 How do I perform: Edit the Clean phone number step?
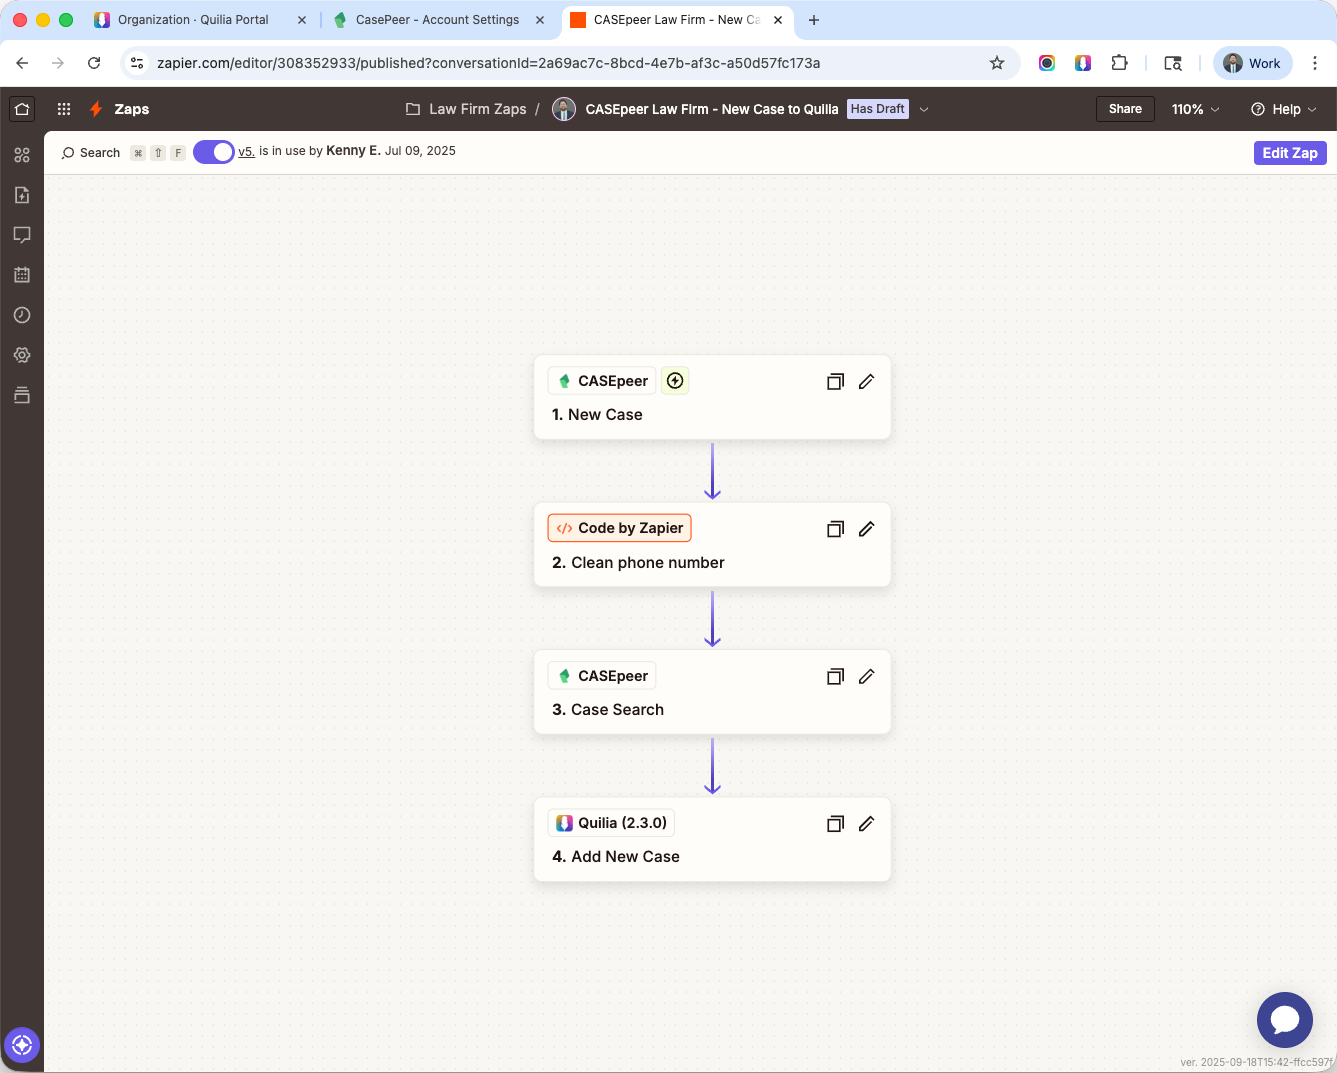click(x=867, y=529)
